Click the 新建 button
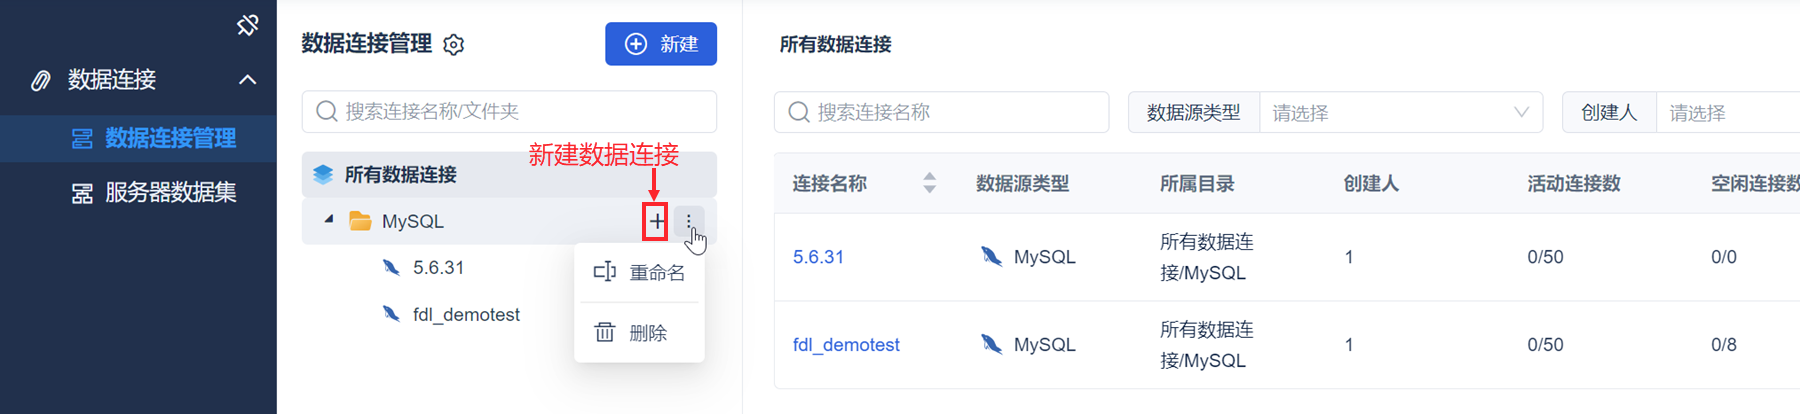This screenshot has width=1800, height=414. coord(661,44)
